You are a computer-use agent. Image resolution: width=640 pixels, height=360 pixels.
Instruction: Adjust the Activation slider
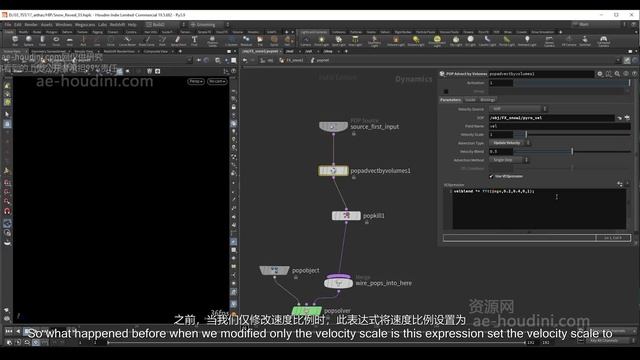(x=572, y=83)
